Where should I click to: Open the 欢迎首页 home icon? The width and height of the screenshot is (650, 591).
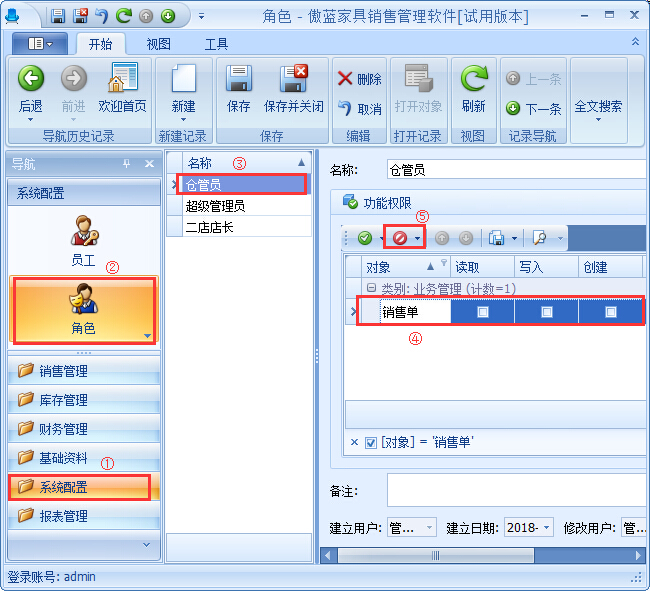(122, 78)
